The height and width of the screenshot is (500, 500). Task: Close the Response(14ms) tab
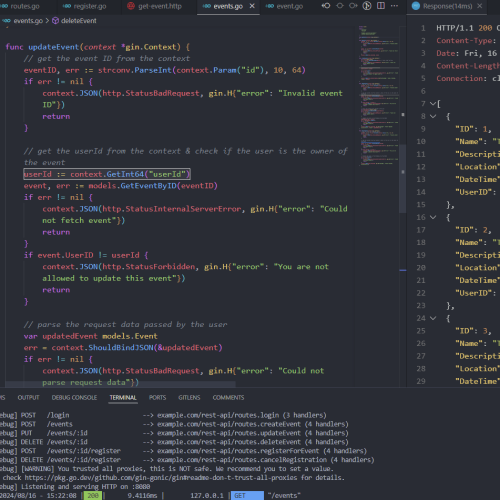(479, 6)
